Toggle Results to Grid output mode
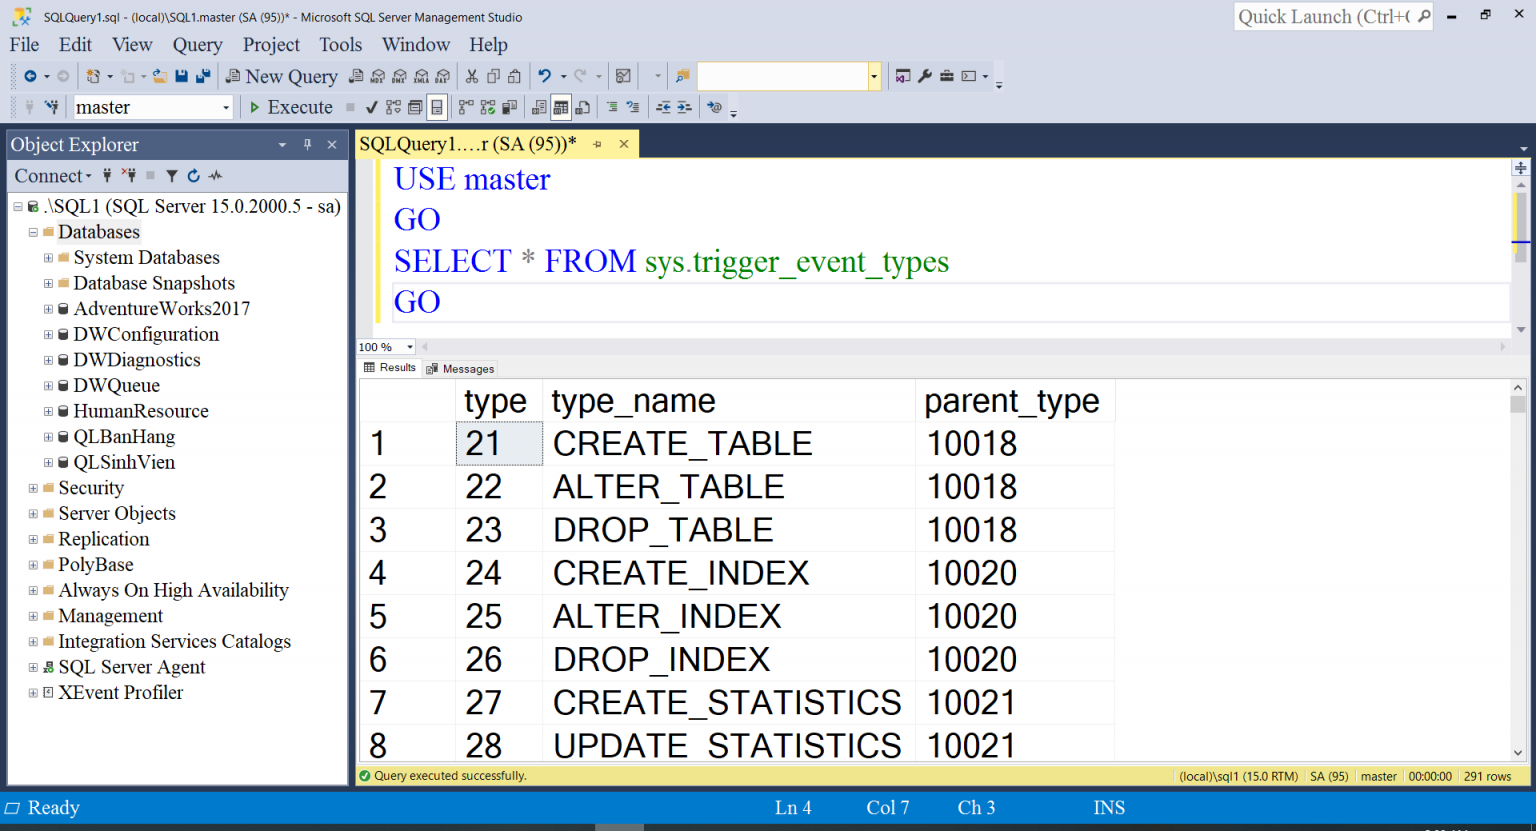The width and height of the screenshot is (1536, 831). (561, 107)
